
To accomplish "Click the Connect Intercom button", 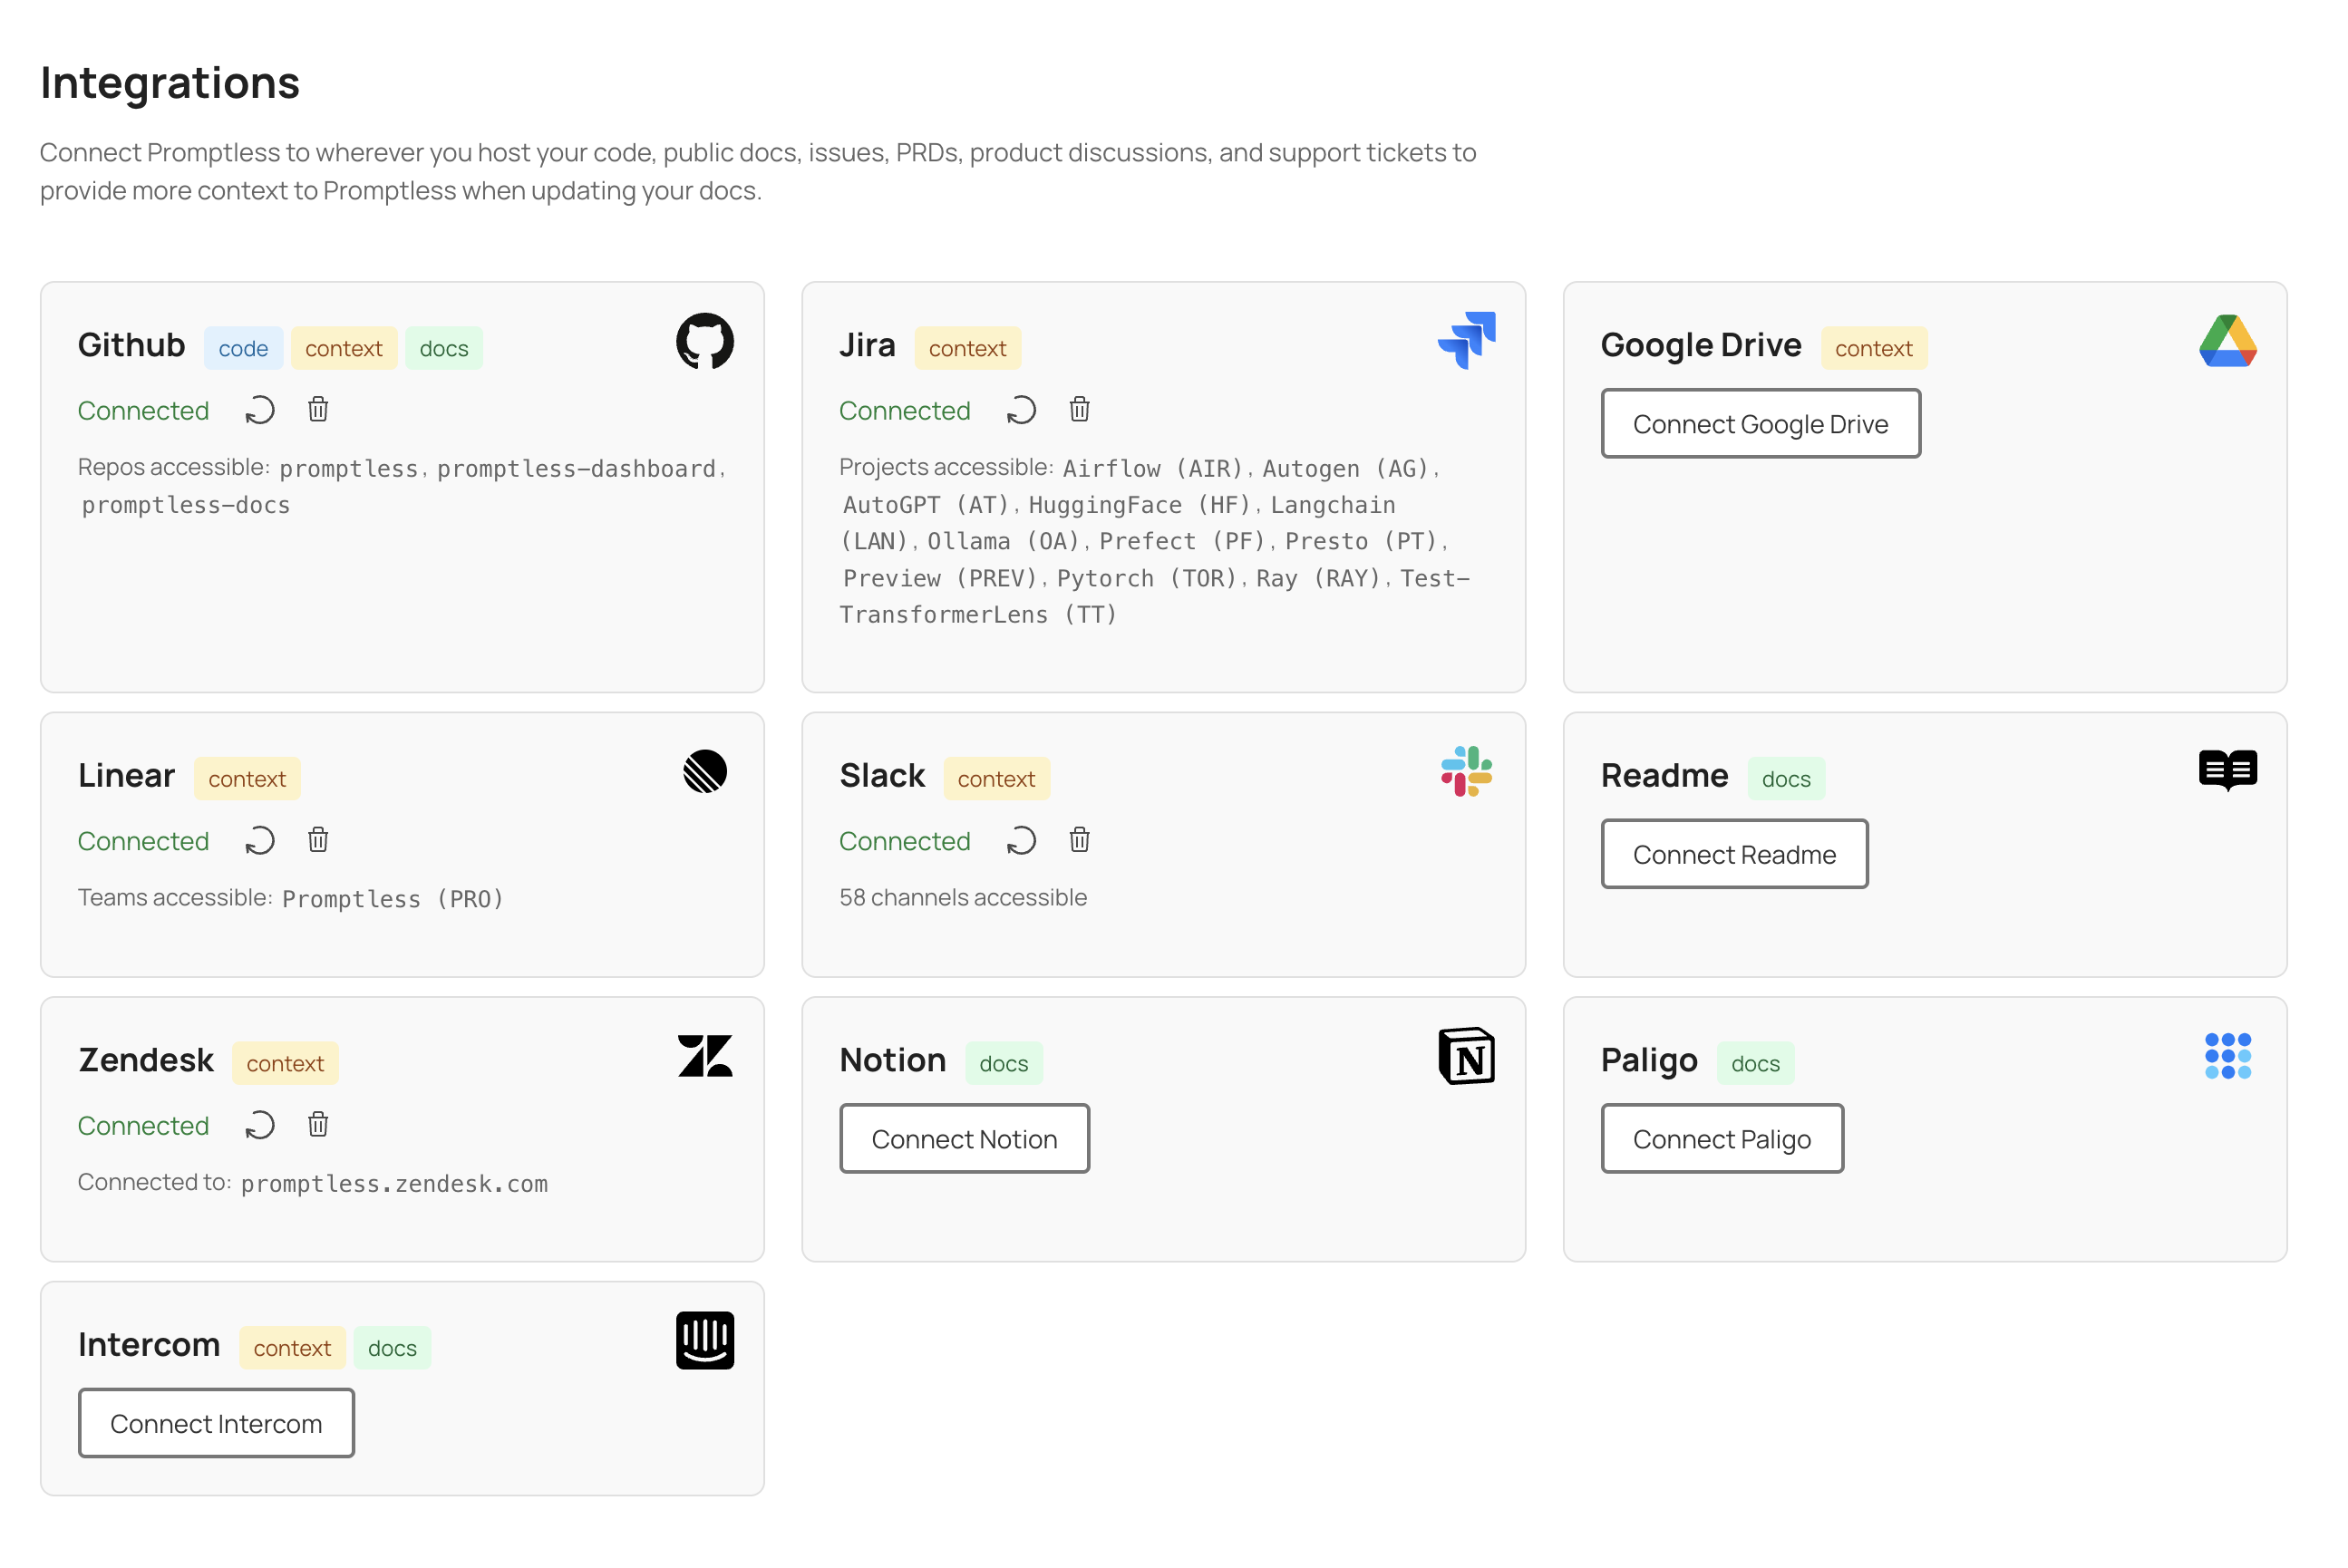I will [215, 1423].
